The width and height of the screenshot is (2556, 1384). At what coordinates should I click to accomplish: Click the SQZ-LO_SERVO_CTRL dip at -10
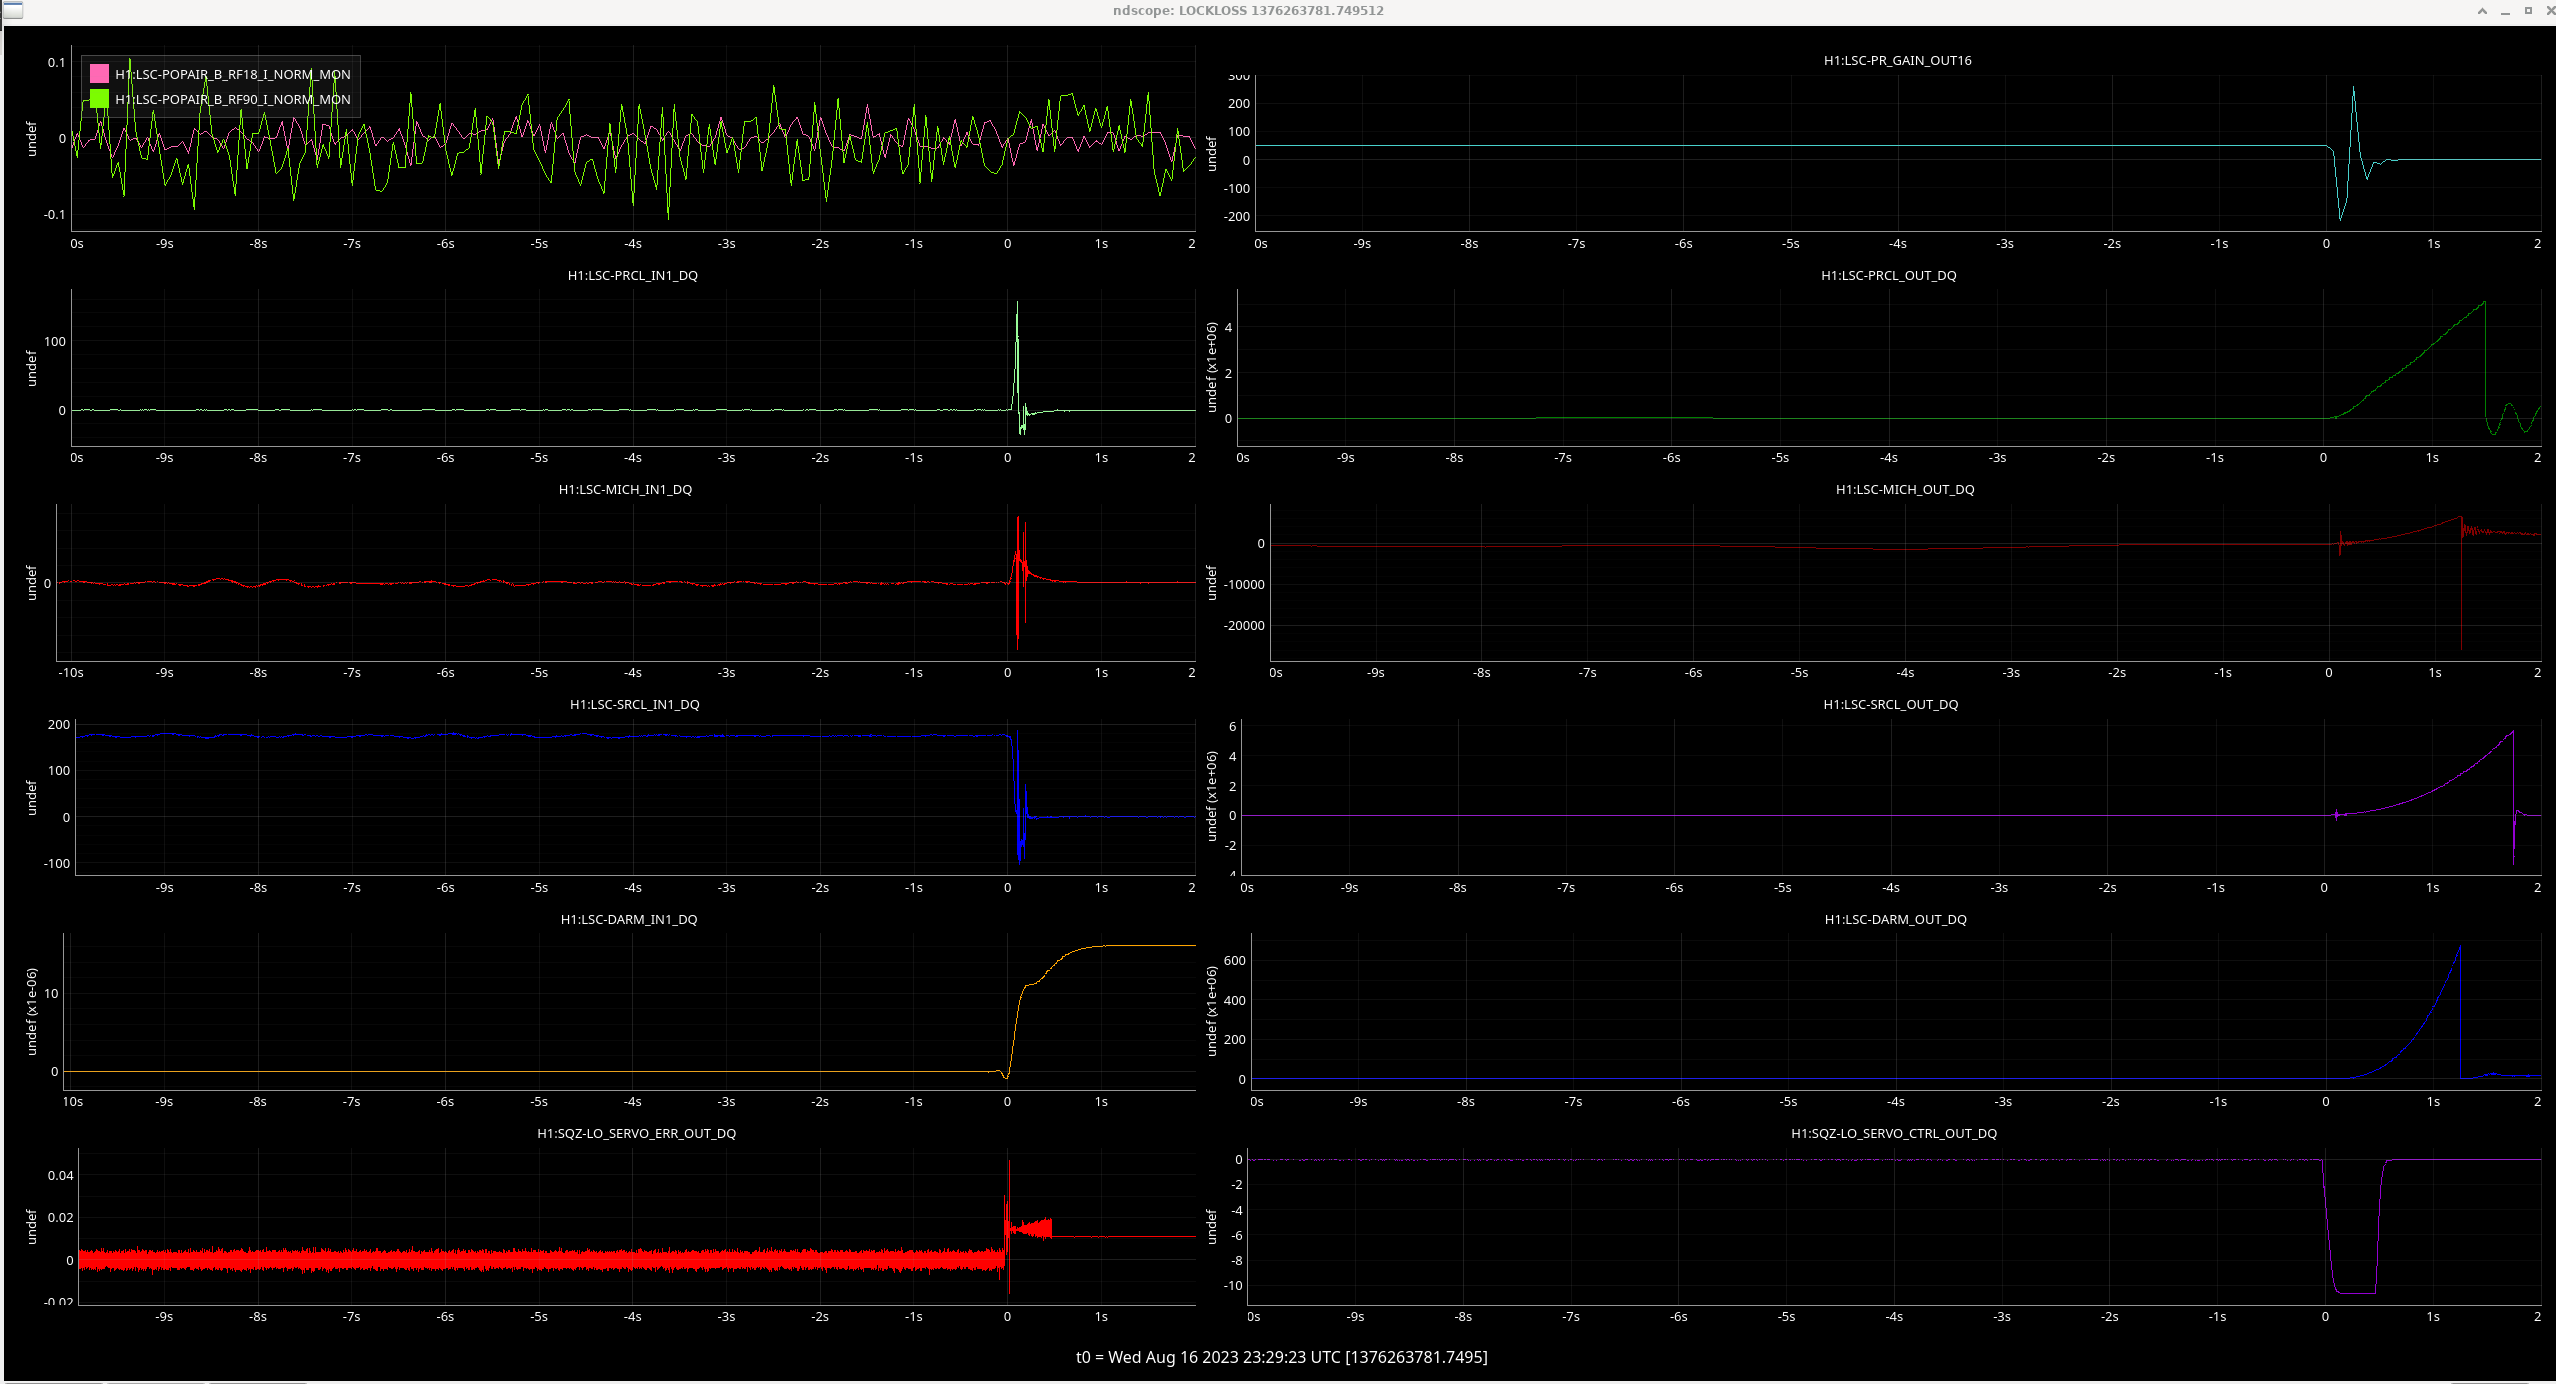coord(2354,1292)
